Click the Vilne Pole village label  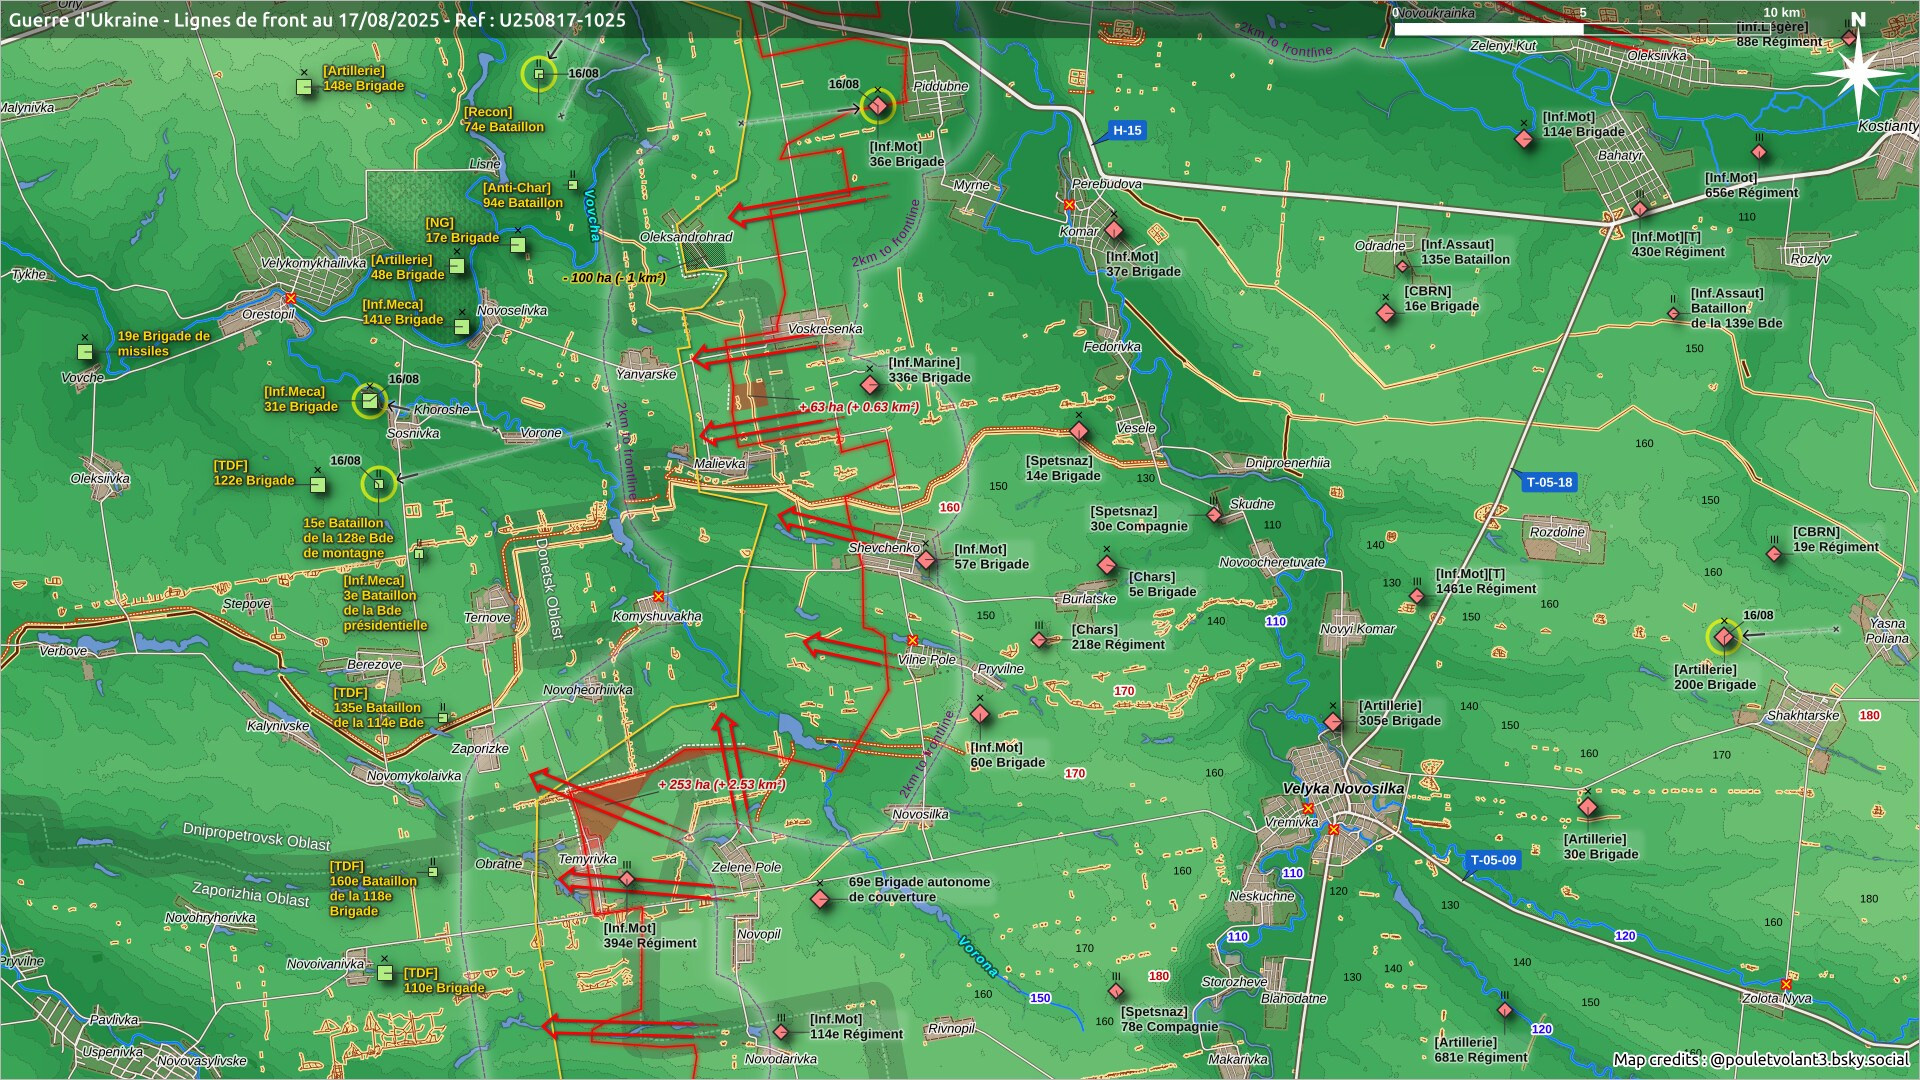[x=927, y=660]
